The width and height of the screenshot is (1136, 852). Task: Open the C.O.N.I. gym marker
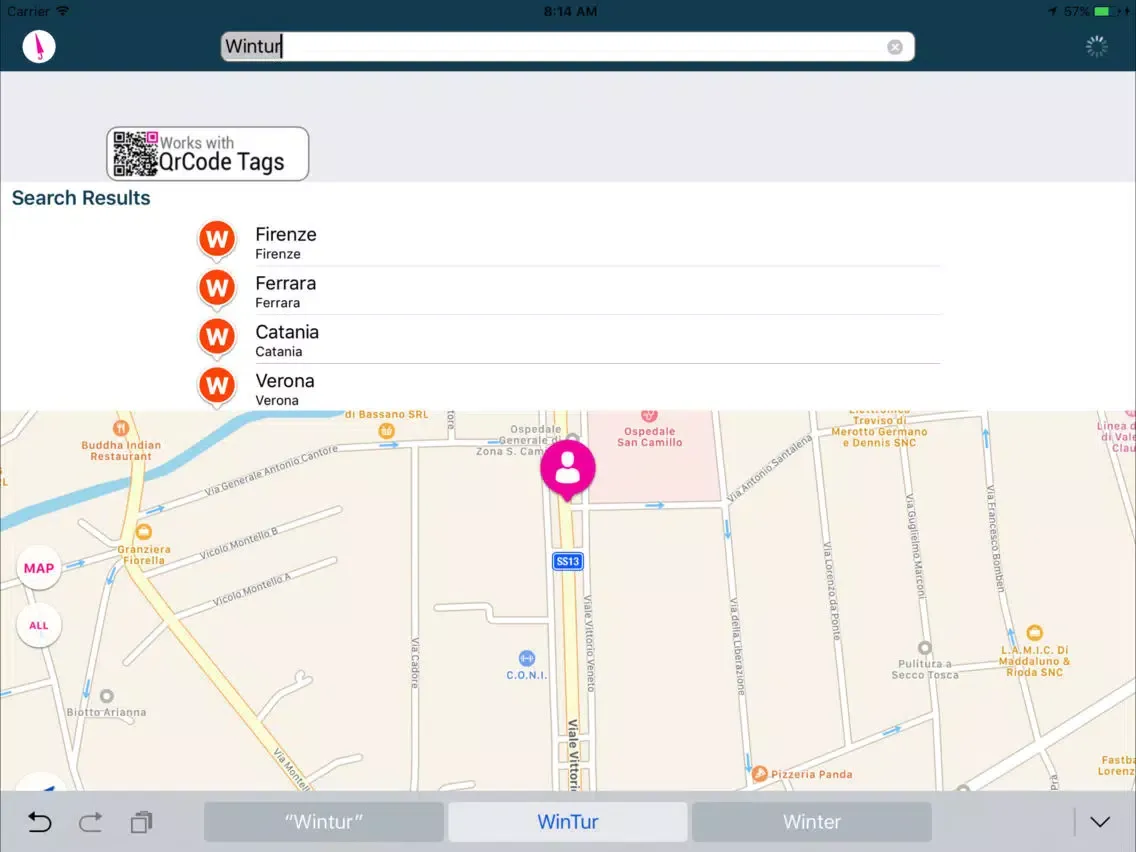tap(527, 658)
